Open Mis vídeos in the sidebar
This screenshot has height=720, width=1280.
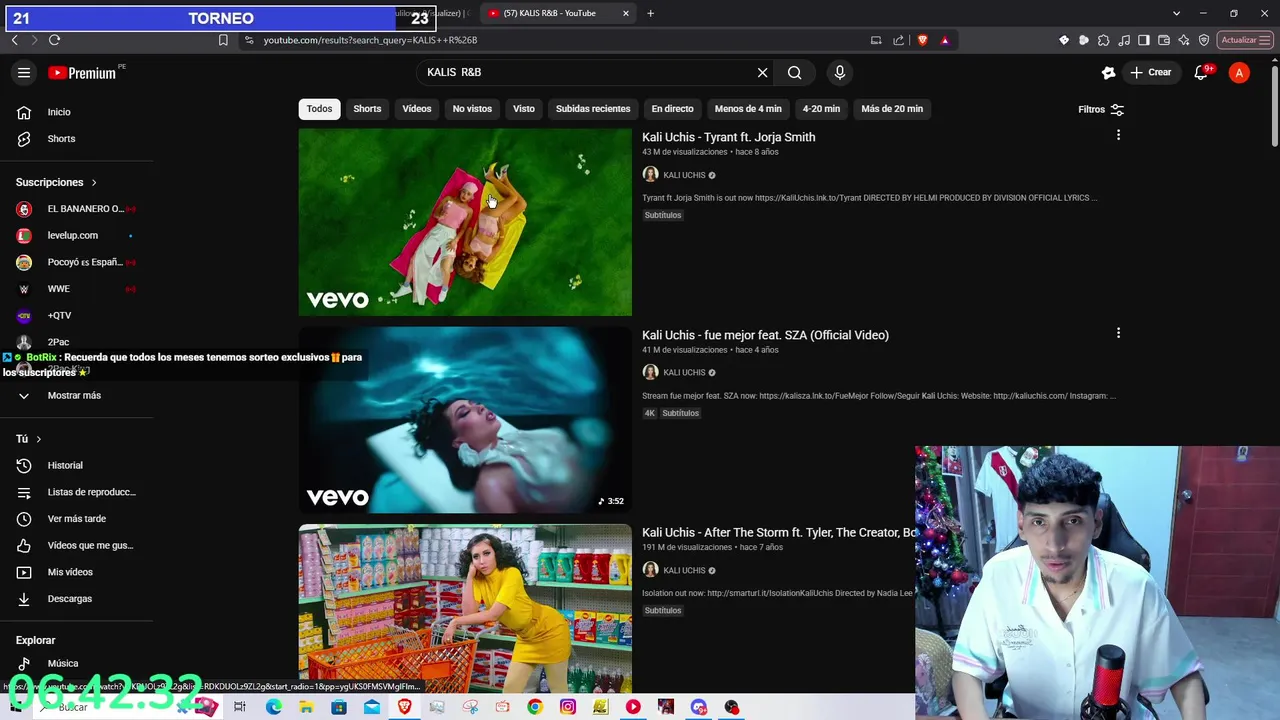(x=76, y=572)
